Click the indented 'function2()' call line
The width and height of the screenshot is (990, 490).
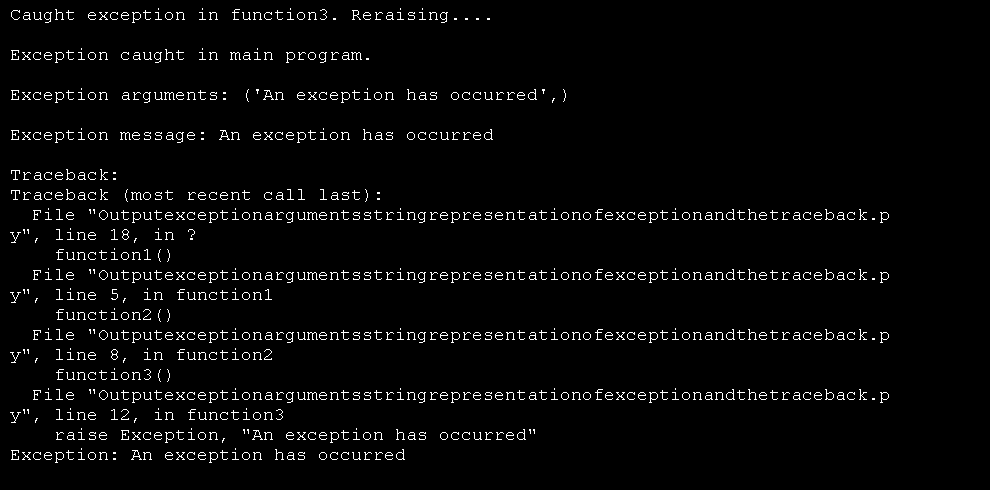[114, 316]
